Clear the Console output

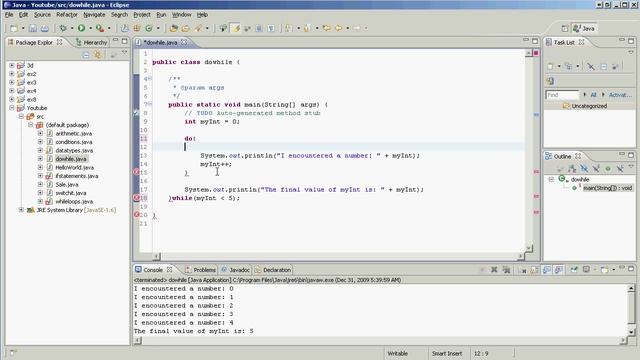(x=523, y=270)
